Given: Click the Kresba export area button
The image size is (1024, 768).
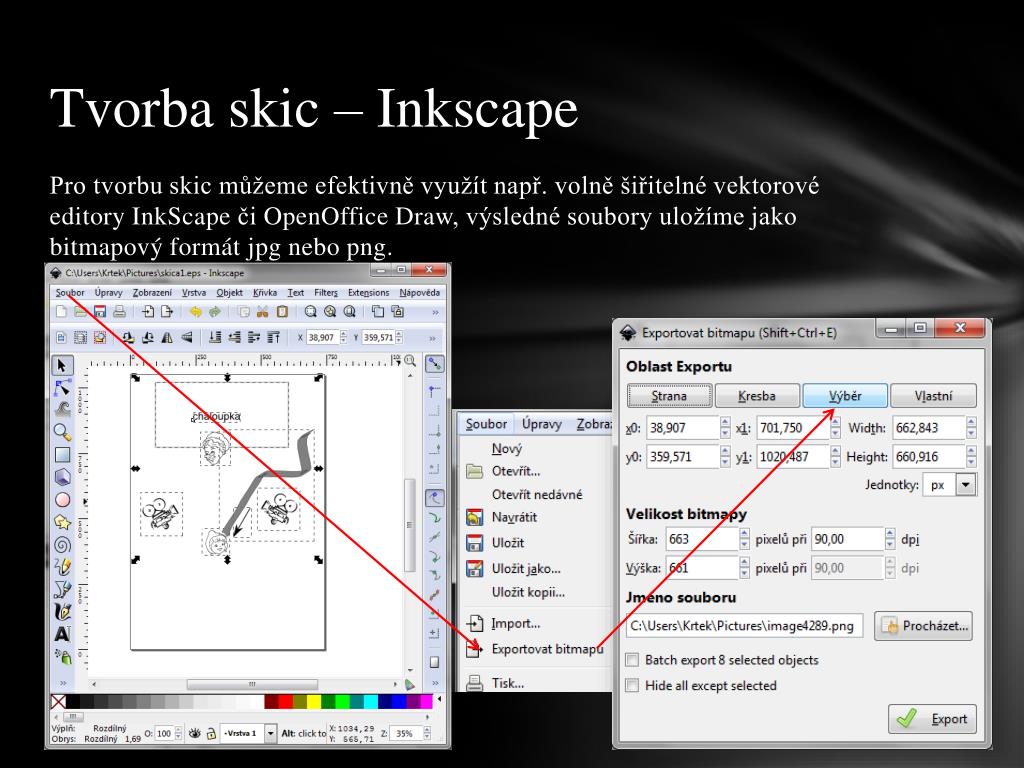Looking at the screenshot, I should (757, 396).
